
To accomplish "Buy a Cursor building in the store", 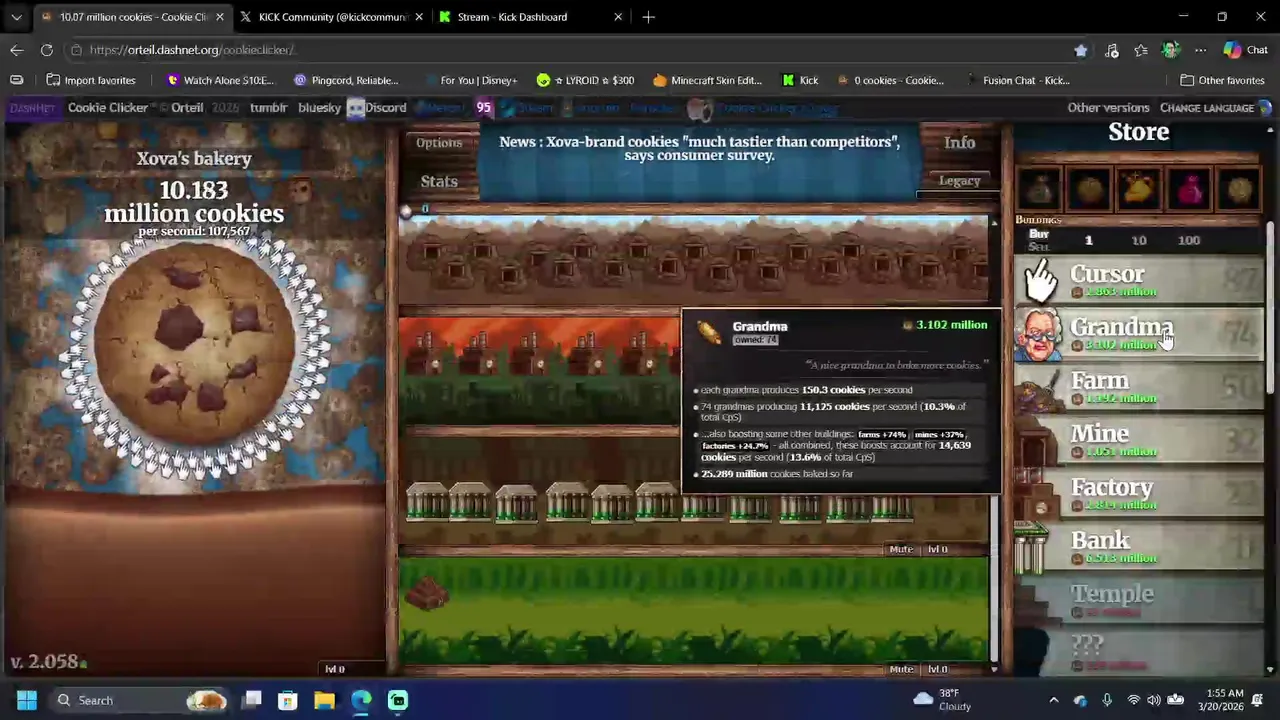I will point(1139,280).
